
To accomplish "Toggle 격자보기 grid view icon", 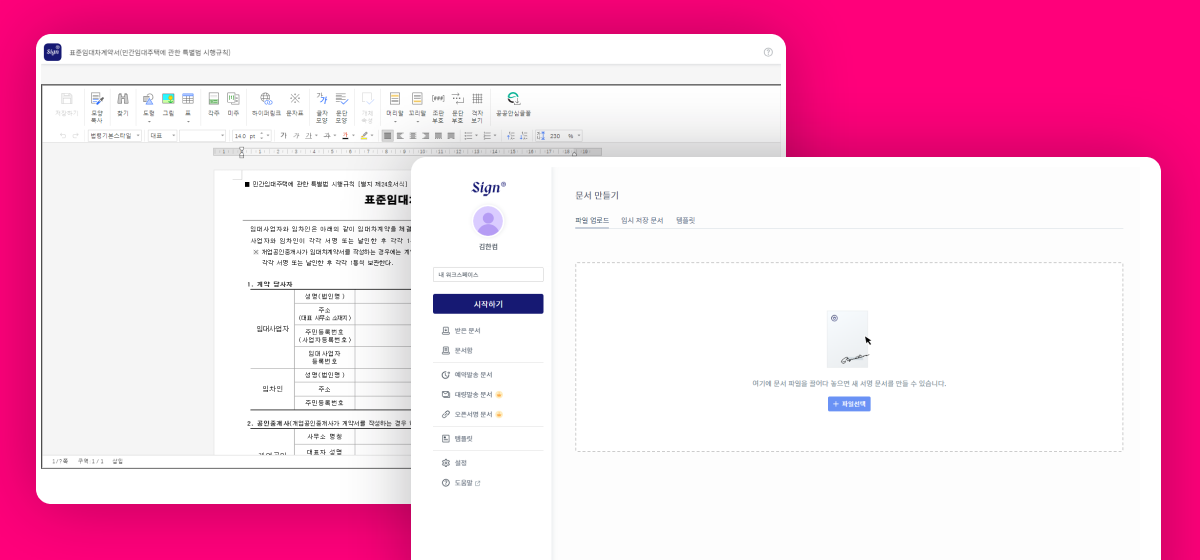I will [x=477, y=106].
